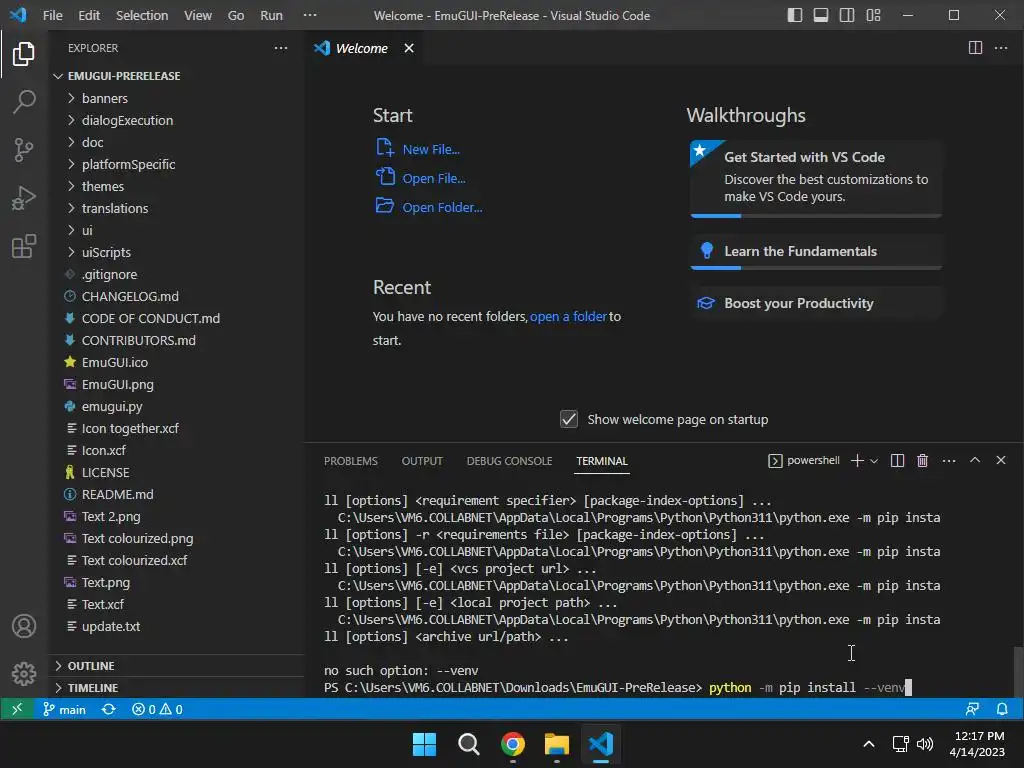Open the File menu
Viewport: 1024px width, 768px height.
(52, 15)
